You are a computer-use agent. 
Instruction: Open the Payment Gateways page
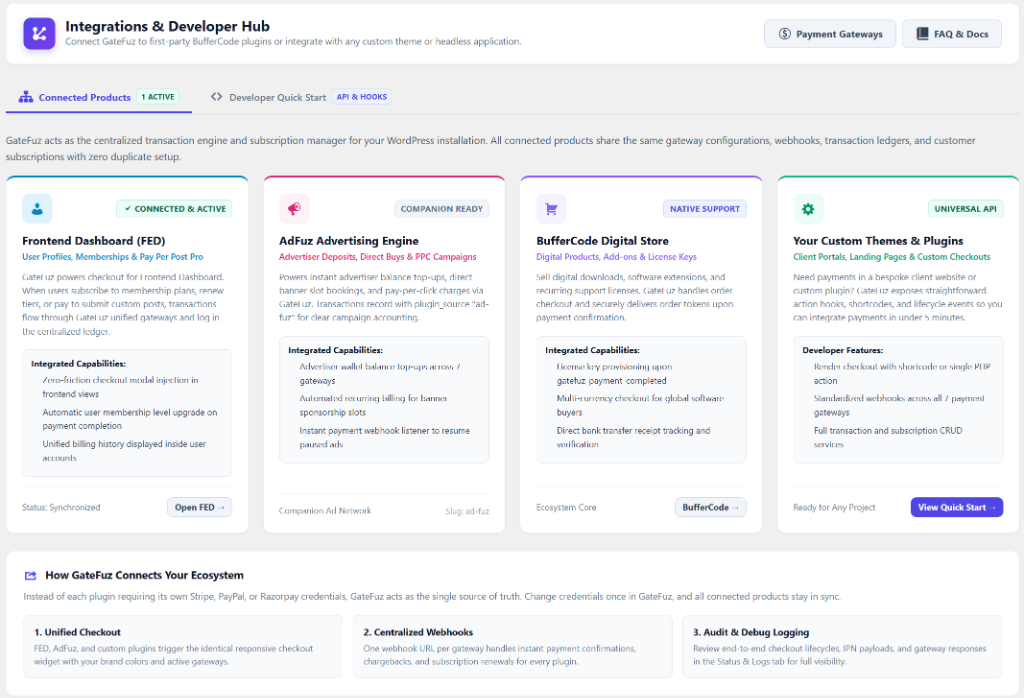[830, 34]
